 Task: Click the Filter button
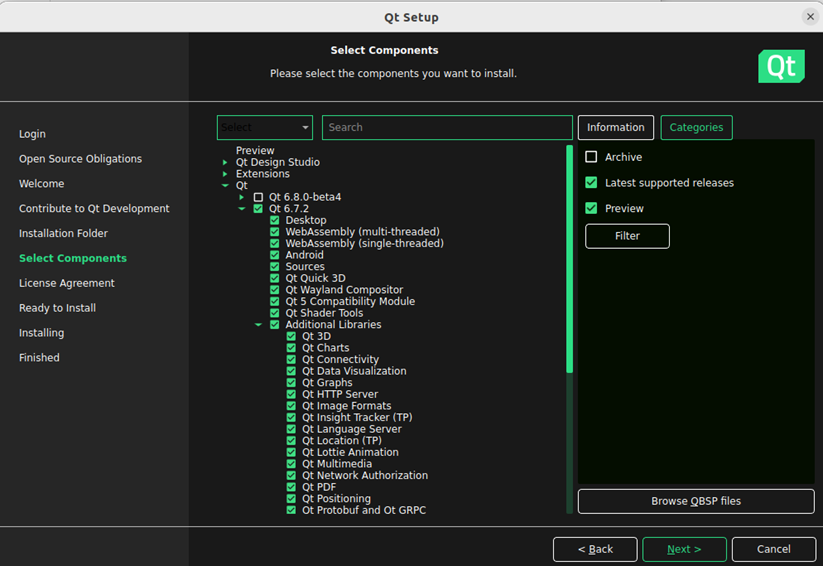coord(627,236)
